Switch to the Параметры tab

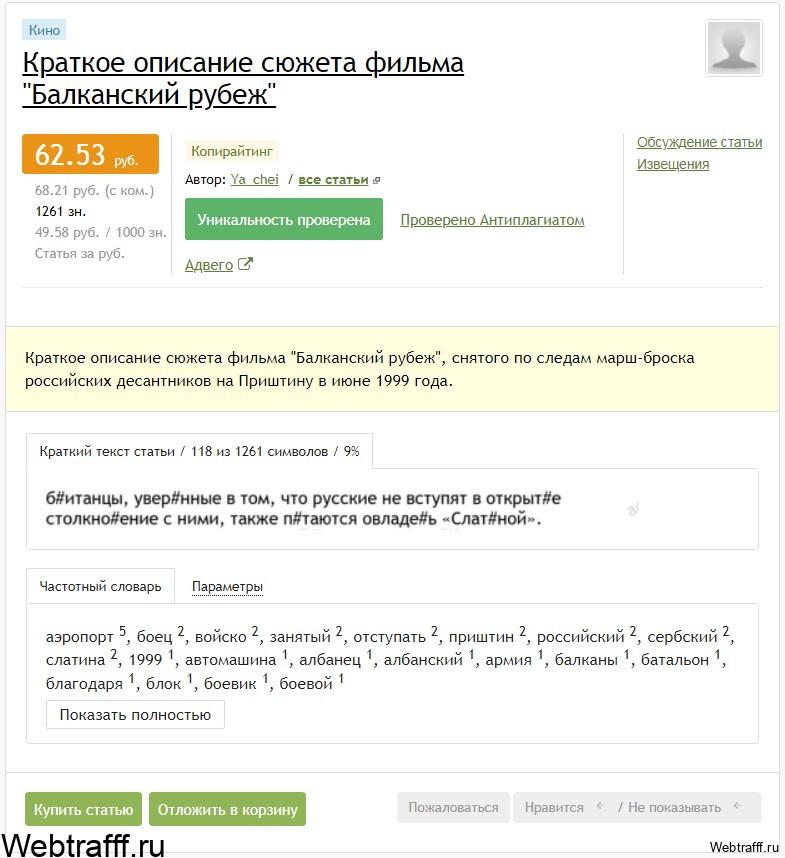pos(227,587)
